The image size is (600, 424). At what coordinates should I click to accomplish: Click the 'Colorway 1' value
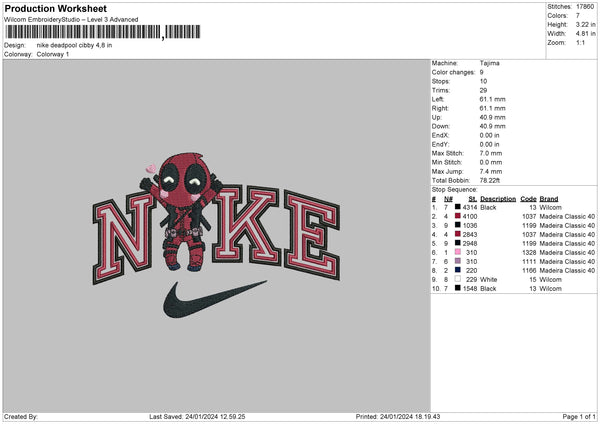coord(53,54)
